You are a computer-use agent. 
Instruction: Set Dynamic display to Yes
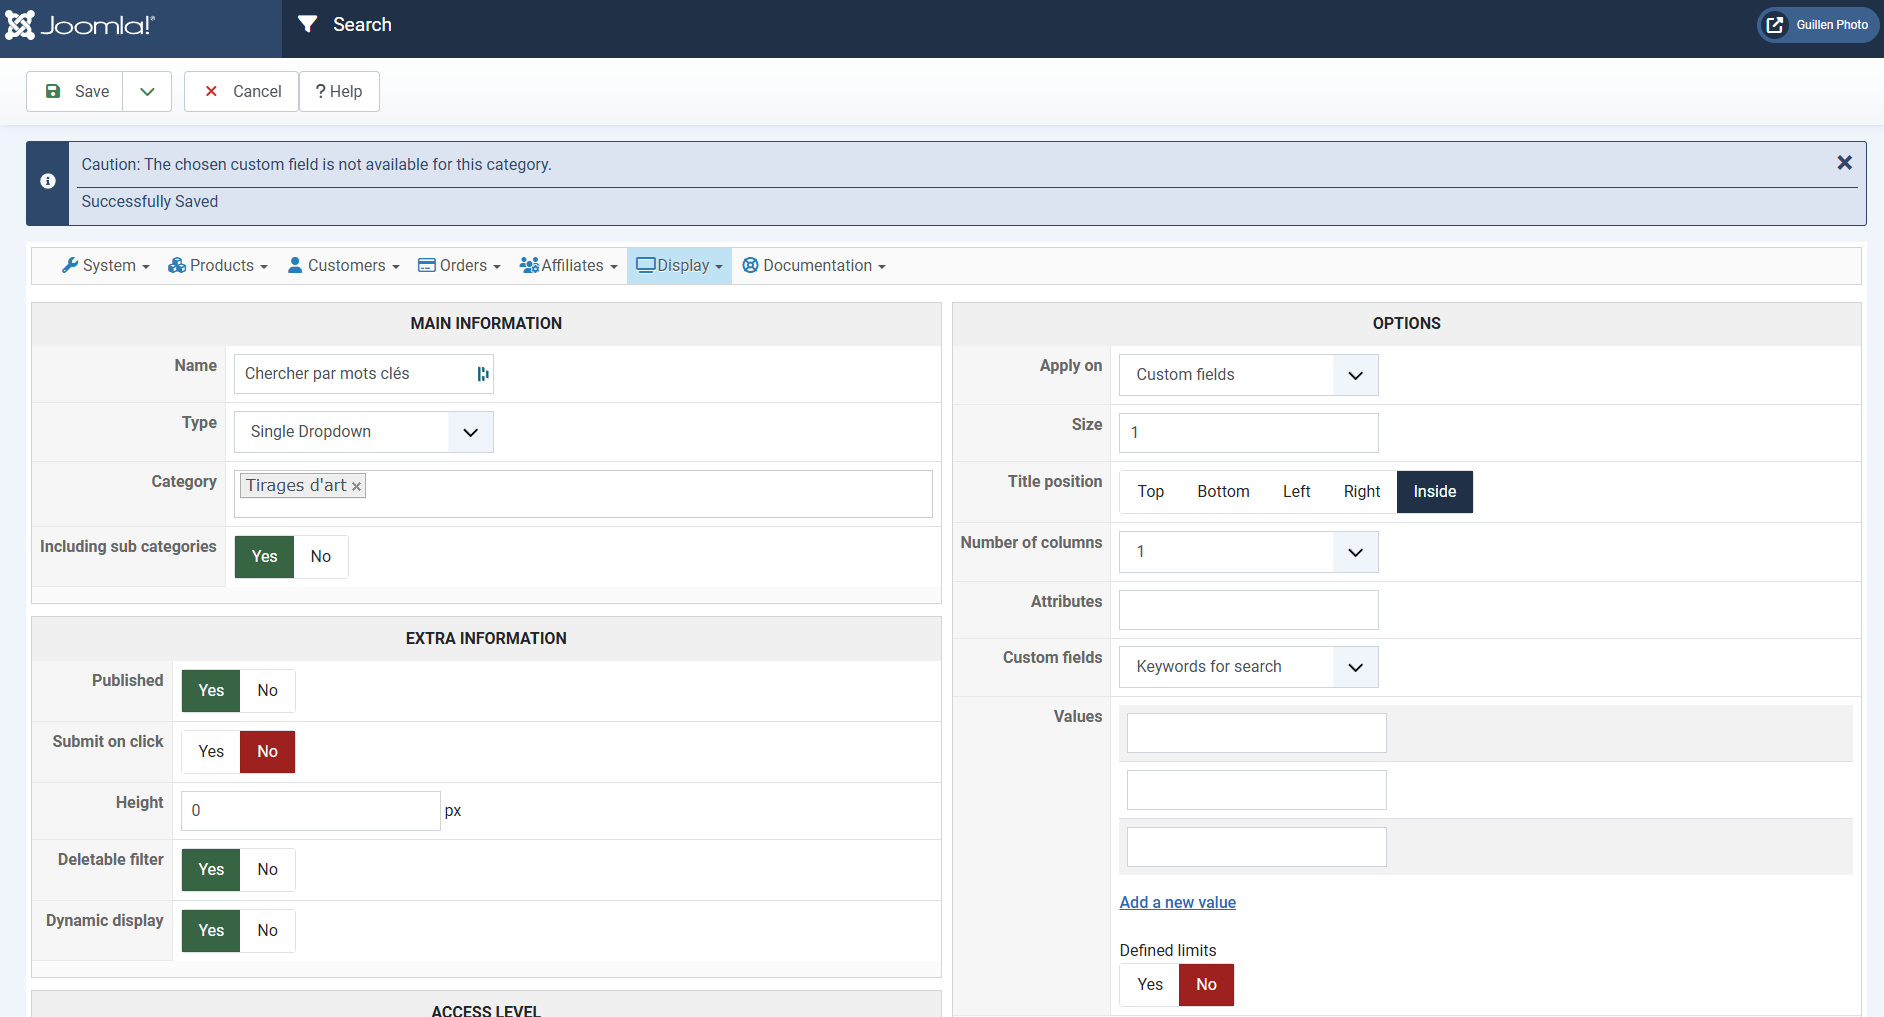coord(211,931)
